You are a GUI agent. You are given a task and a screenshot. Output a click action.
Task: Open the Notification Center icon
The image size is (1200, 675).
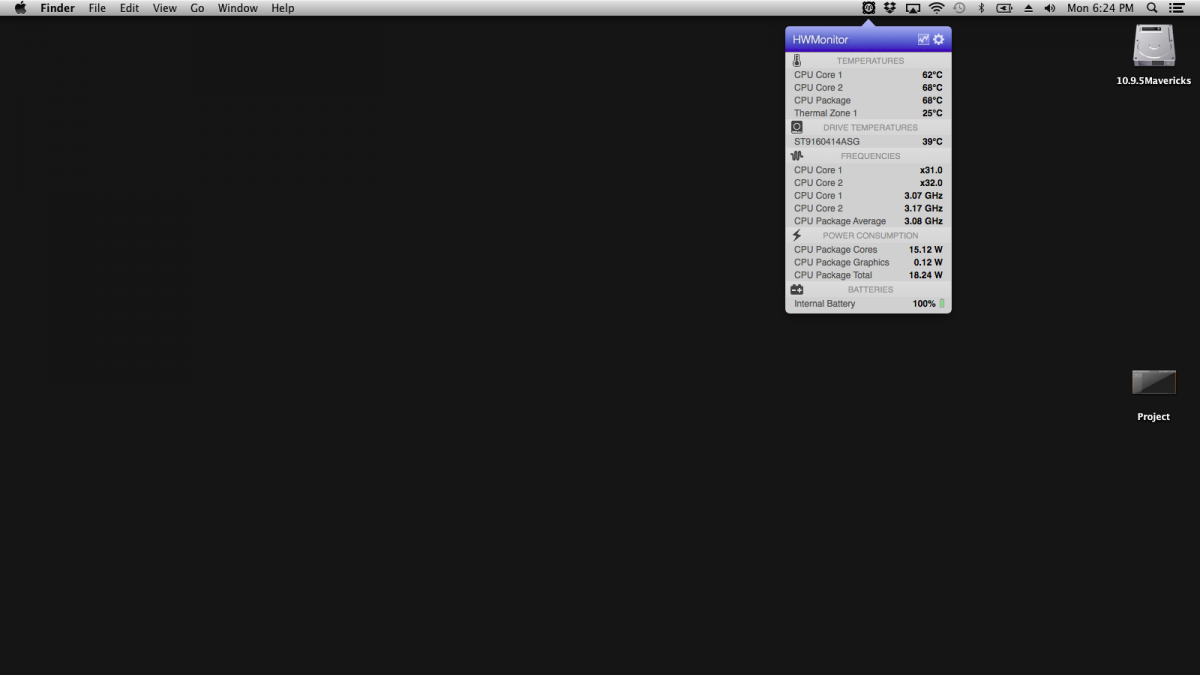coord(1177,8)
